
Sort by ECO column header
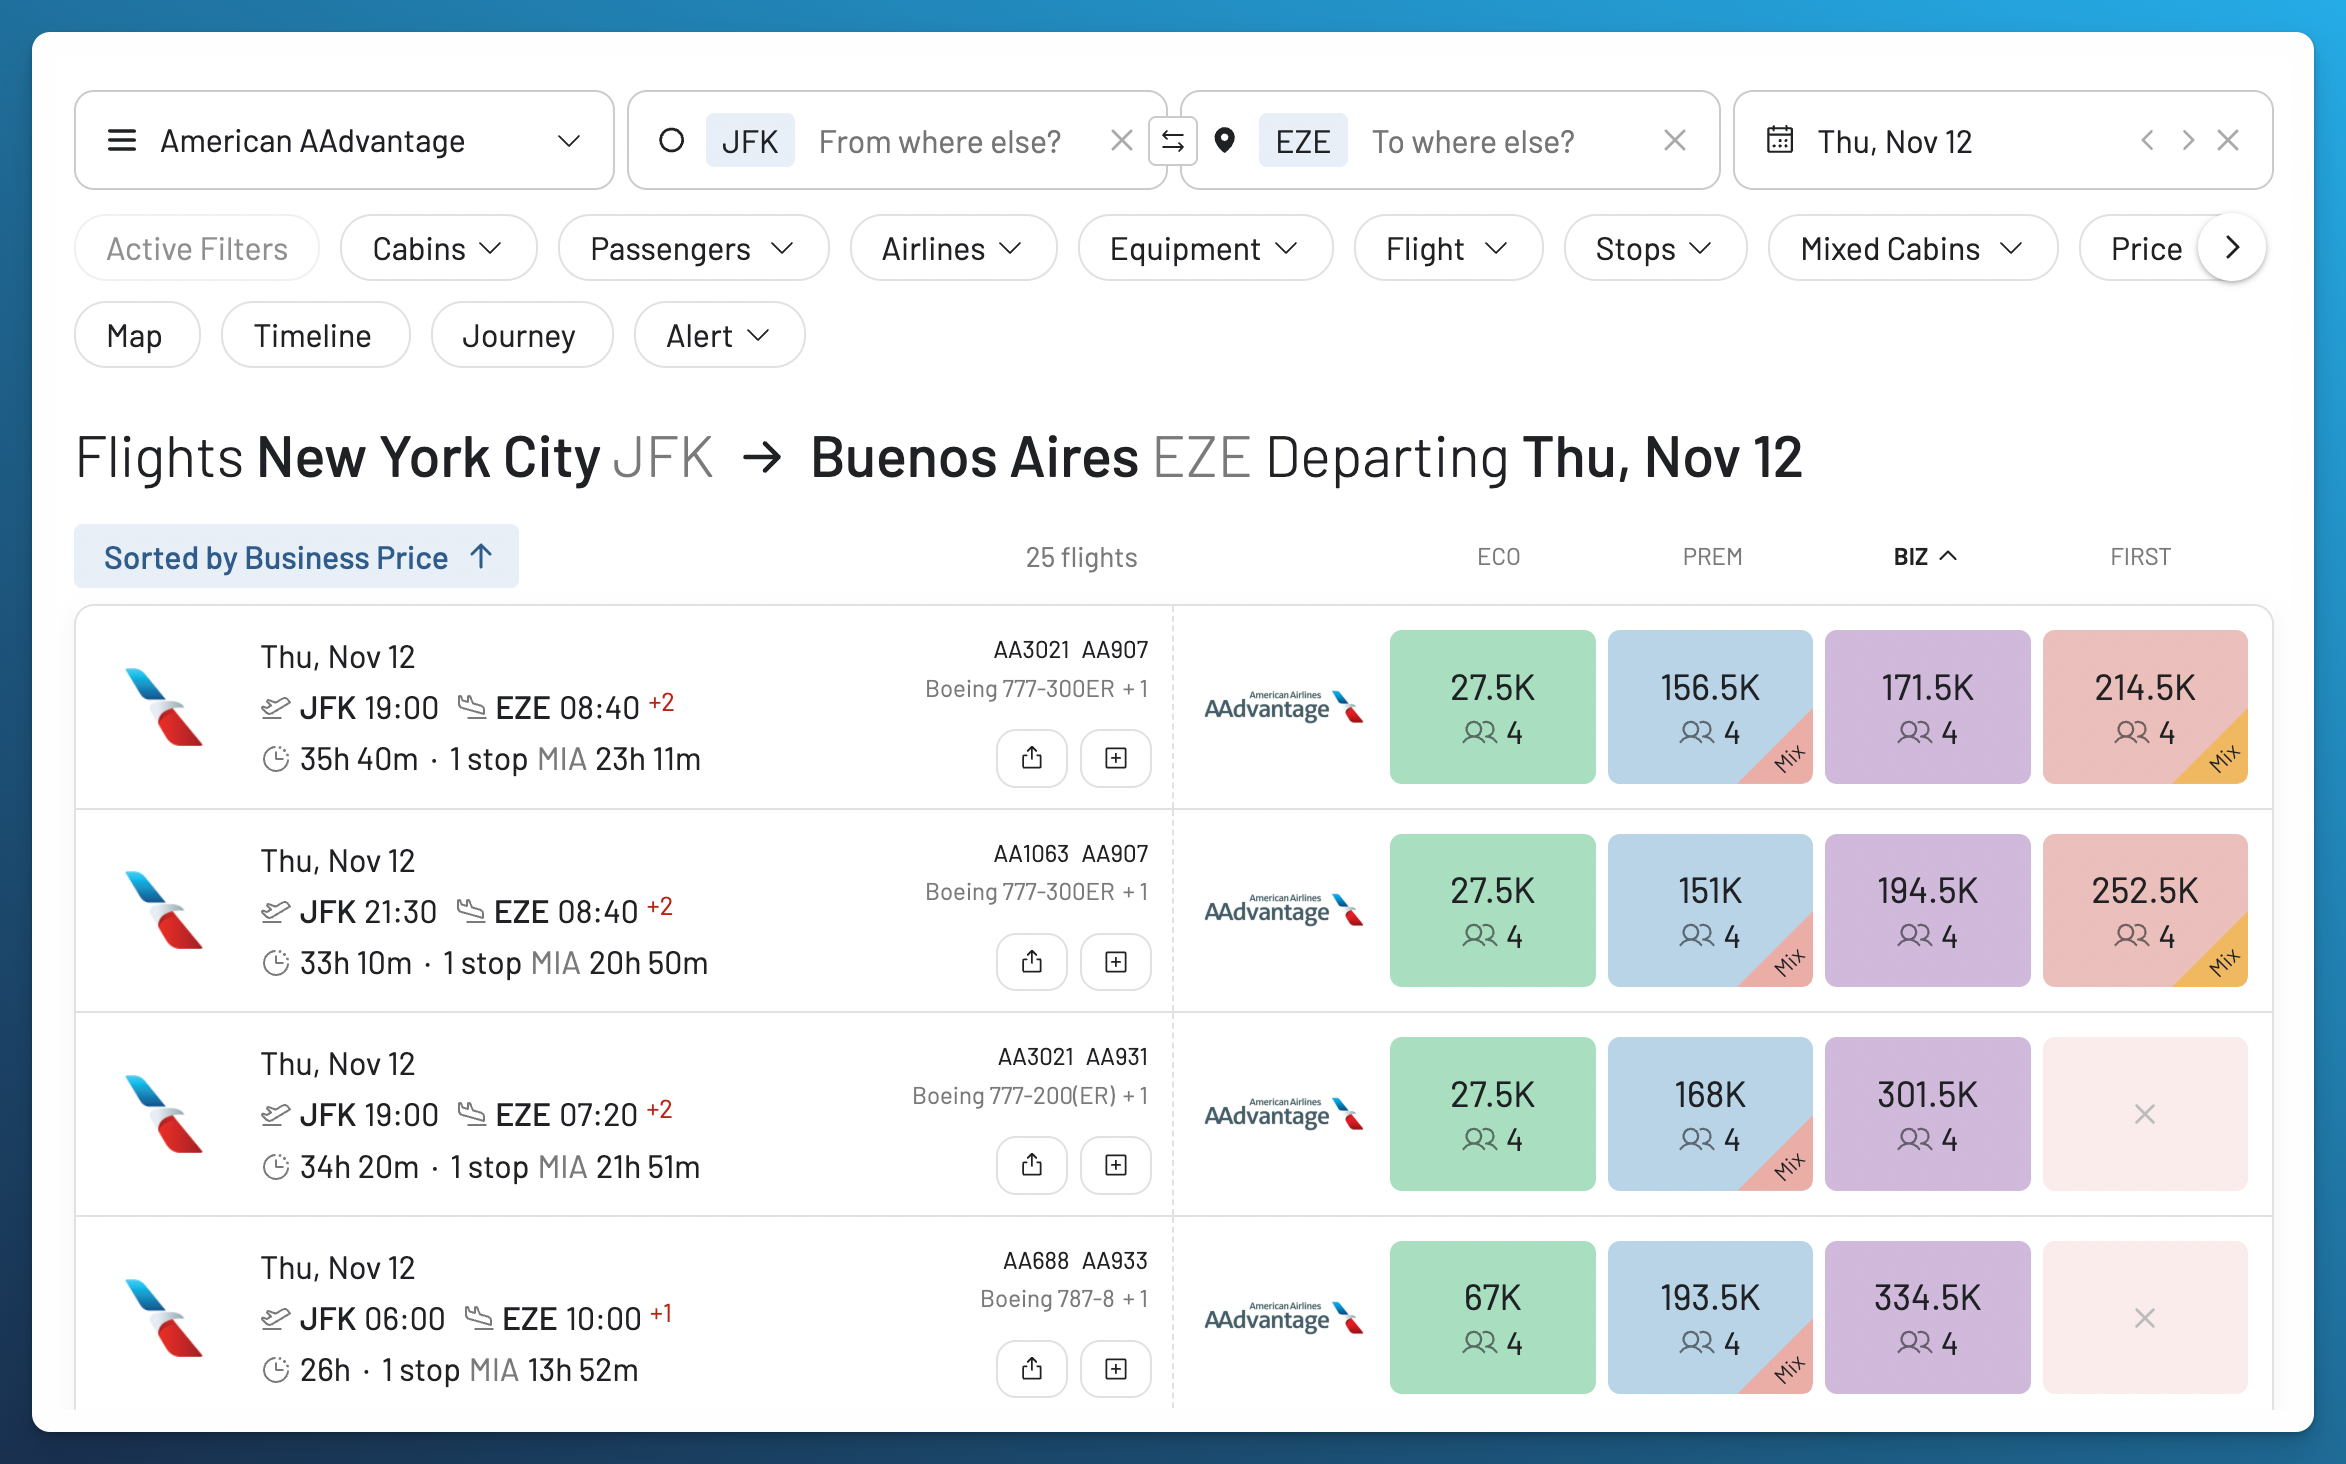1498,556
